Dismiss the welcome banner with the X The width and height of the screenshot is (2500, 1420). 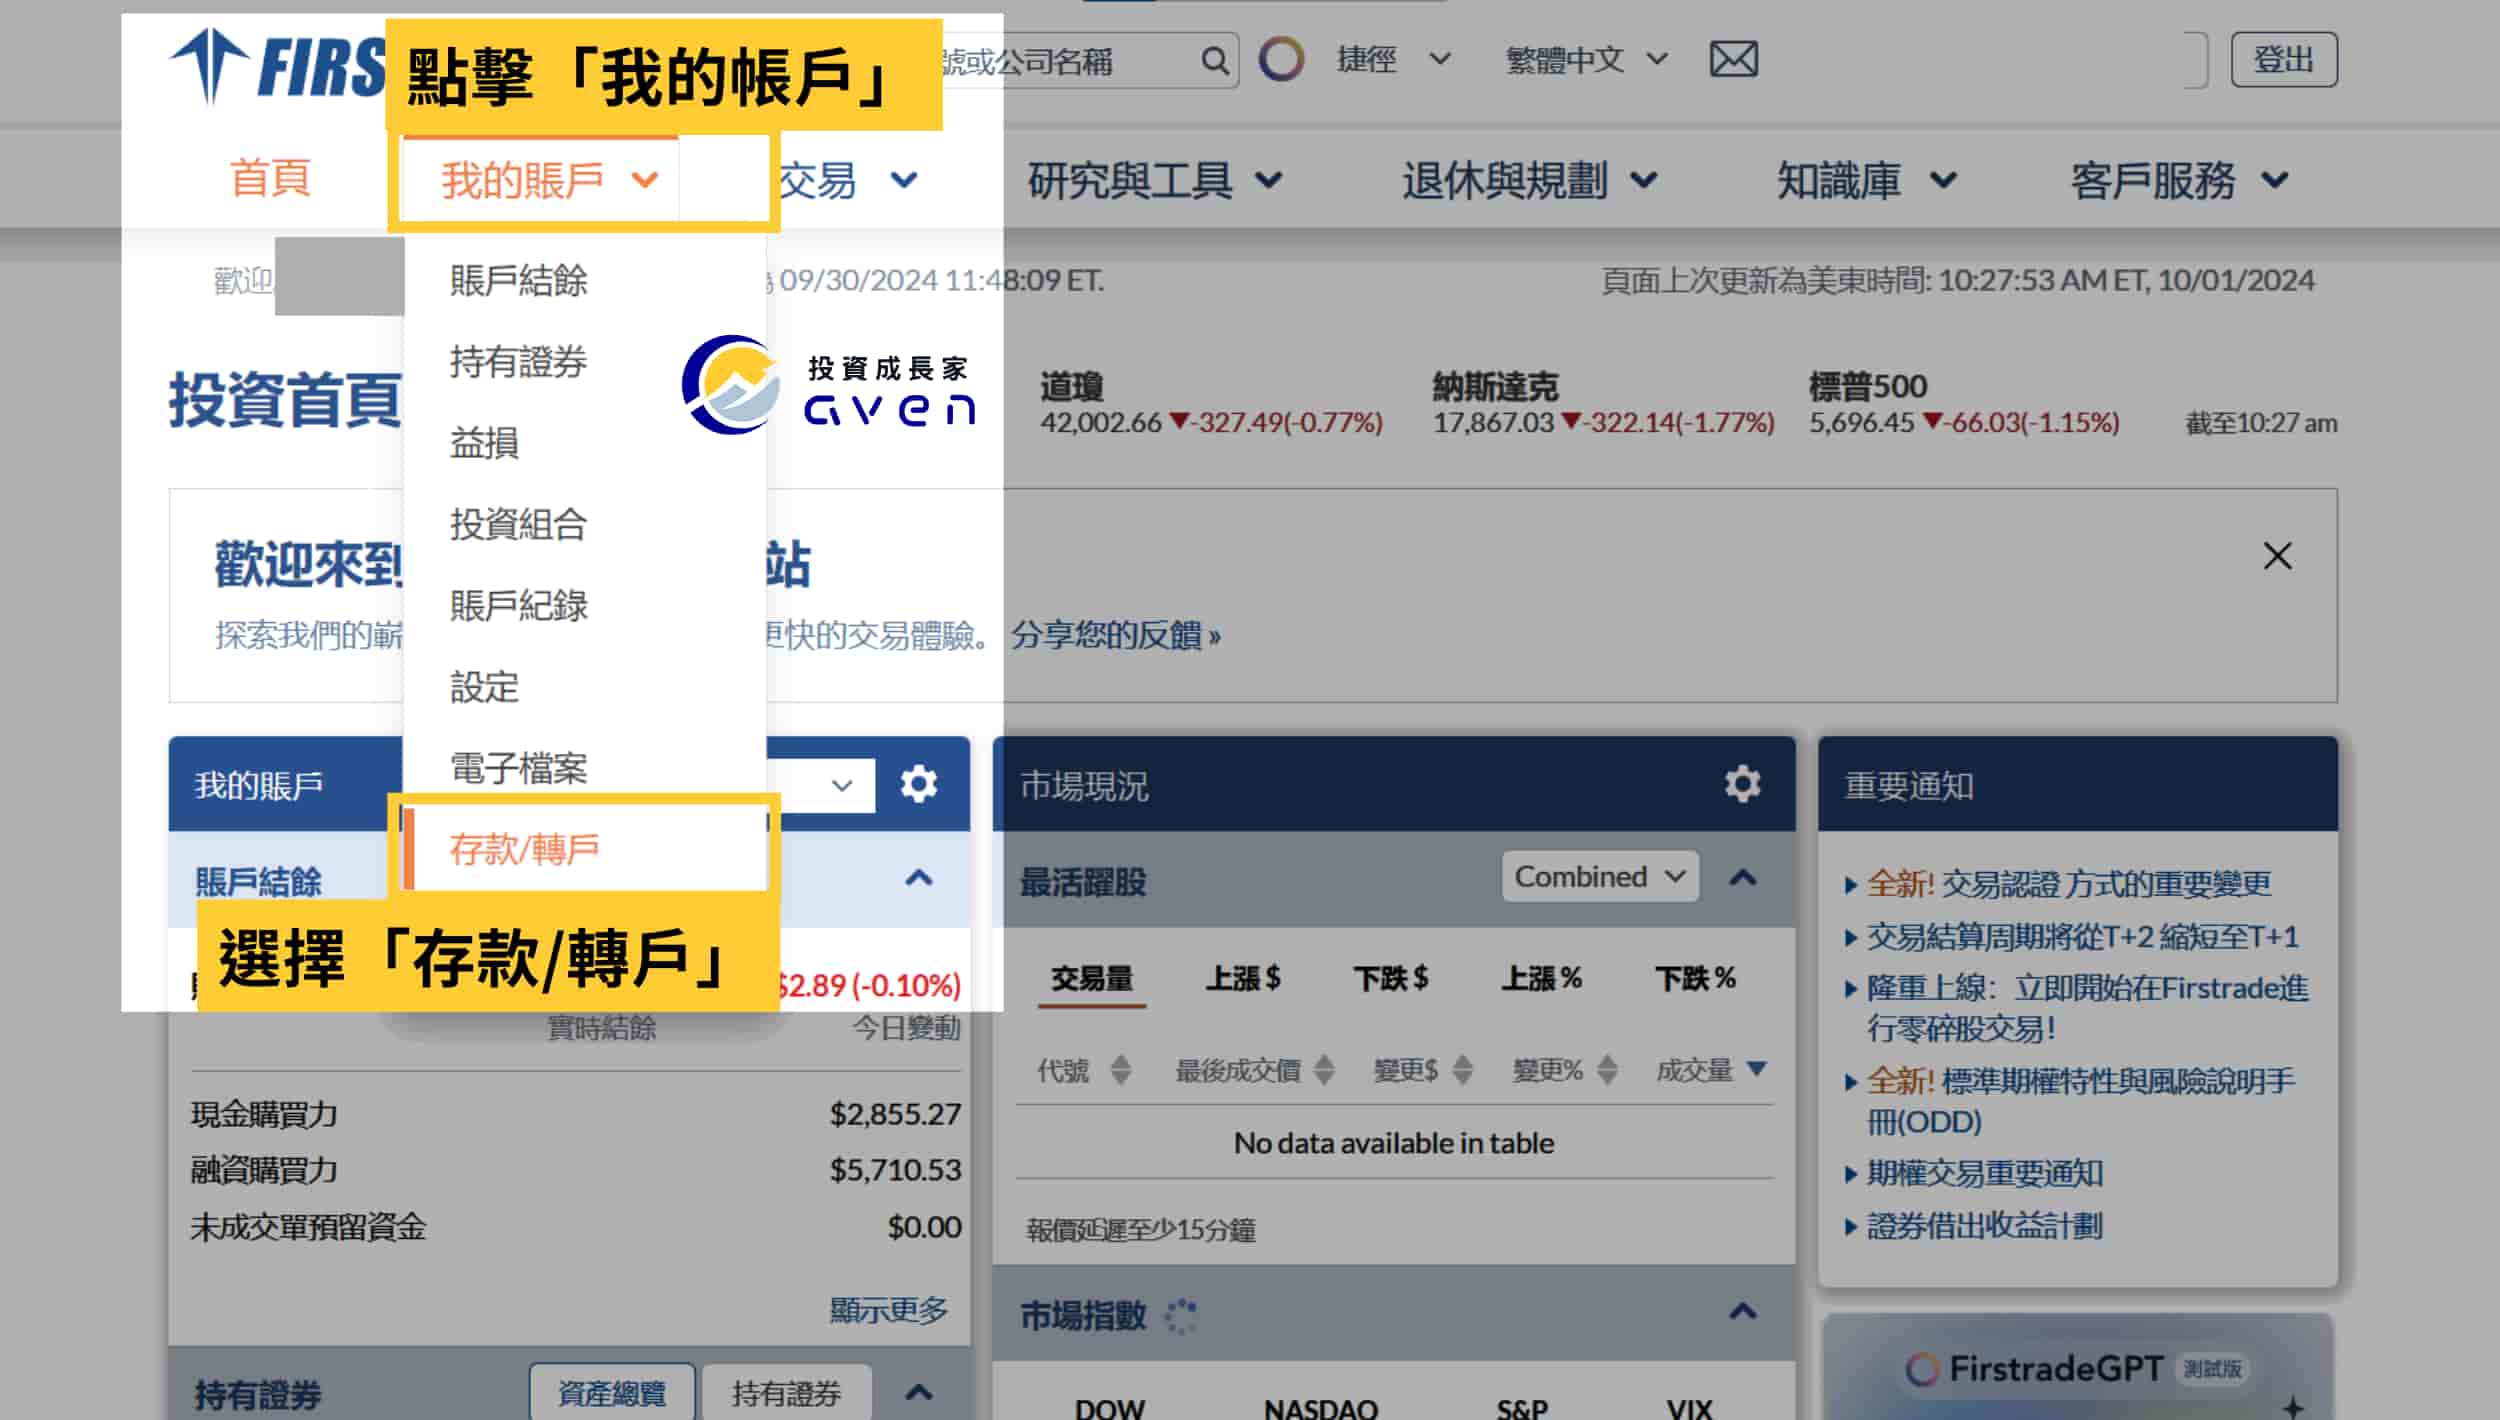2277,556
